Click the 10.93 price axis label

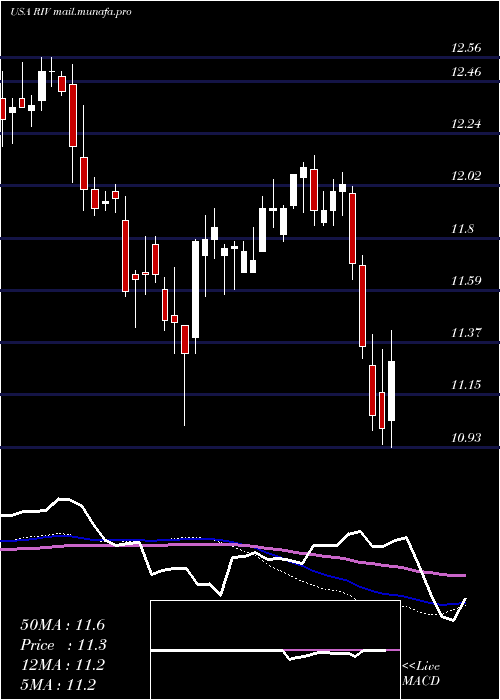466,438
